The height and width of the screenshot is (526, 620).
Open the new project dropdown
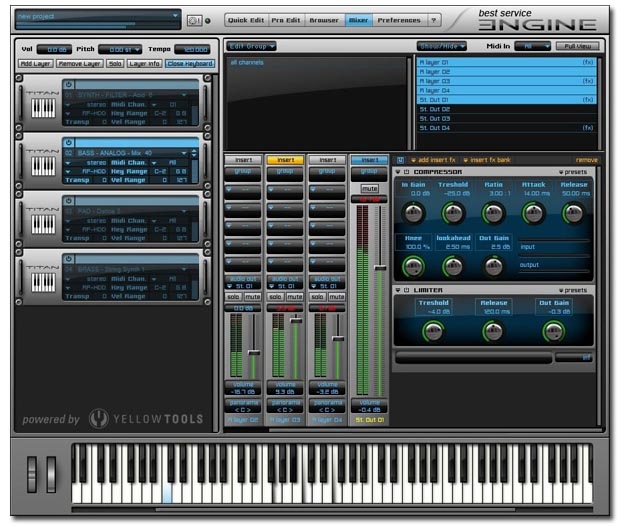[175, 16]
